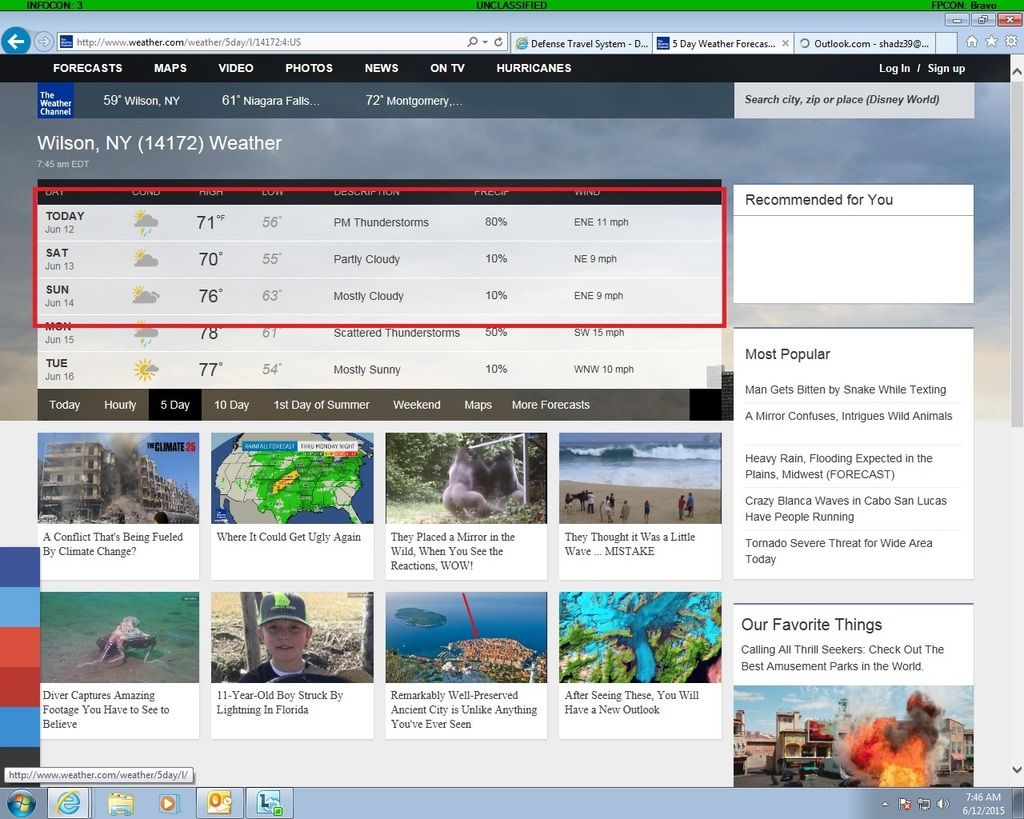Switch to the Hourly forecast tab
Screen dimensions: 1024x819
[x=120, y=405]
